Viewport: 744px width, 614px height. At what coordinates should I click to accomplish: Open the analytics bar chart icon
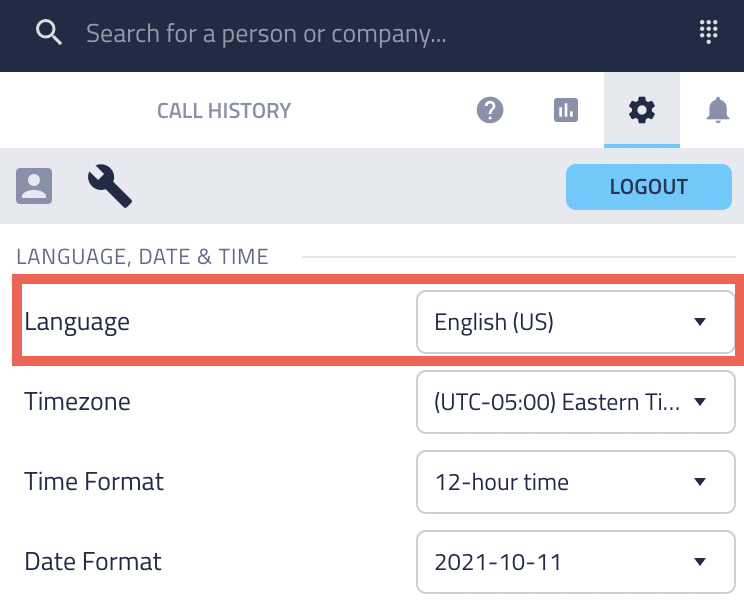point(566,110)
